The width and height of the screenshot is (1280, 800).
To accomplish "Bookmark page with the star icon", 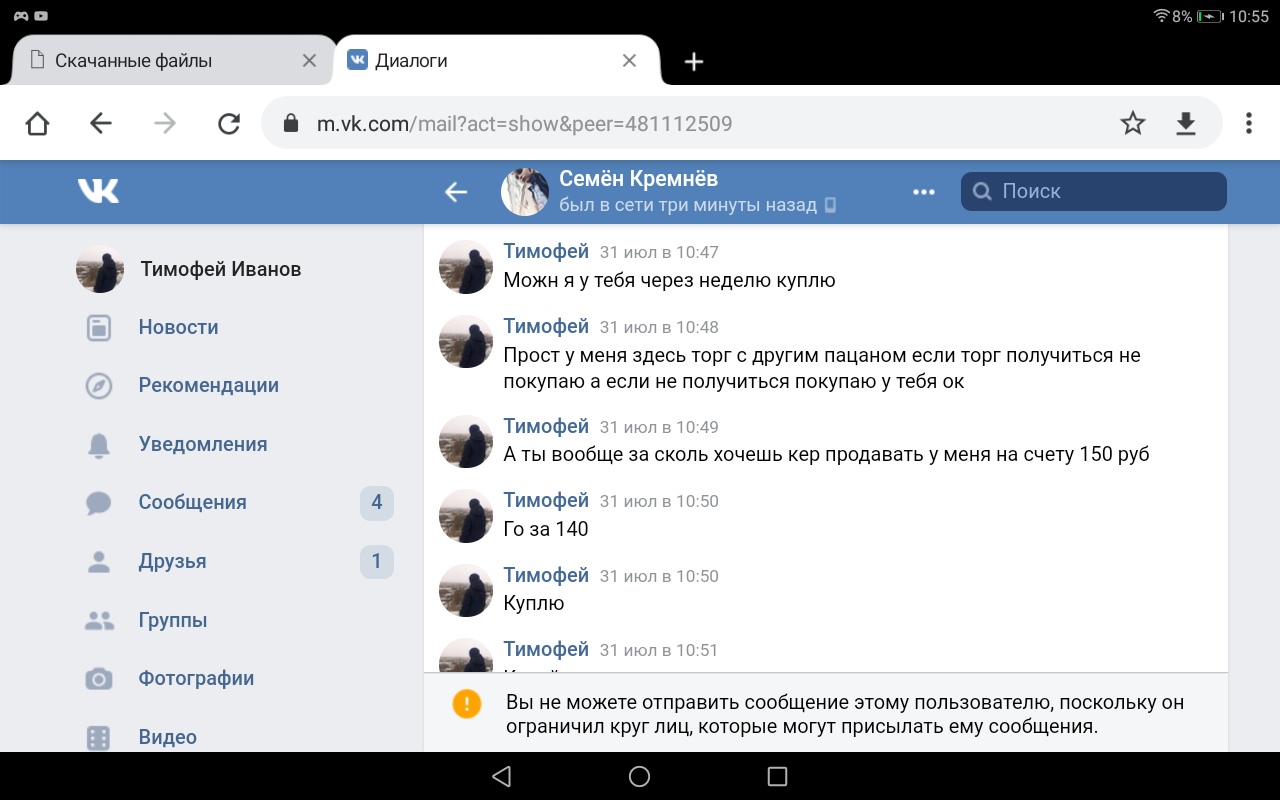I will (1132, 124).
